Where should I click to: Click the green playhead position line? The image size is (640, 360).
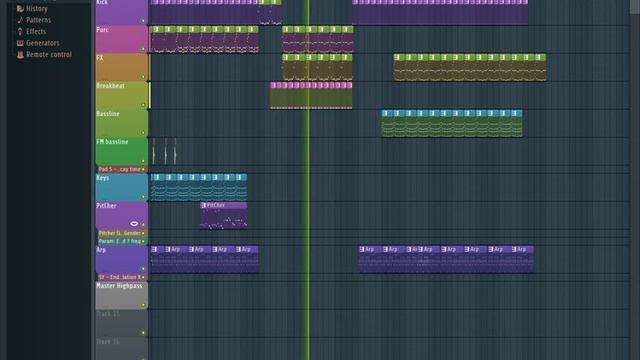click(308, 180)
